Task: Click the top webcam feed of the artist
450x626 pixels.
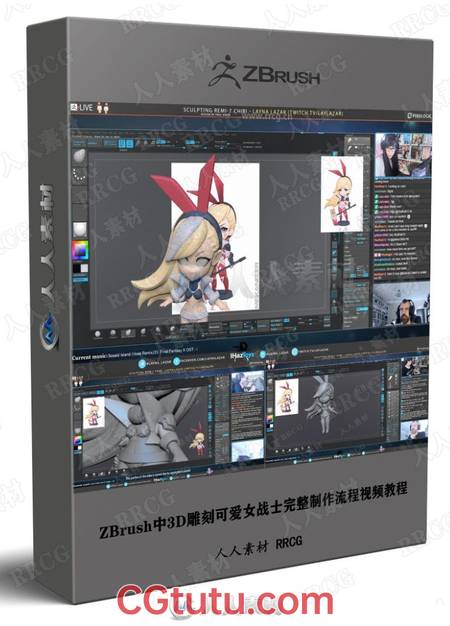Action: tap(402, 155)
